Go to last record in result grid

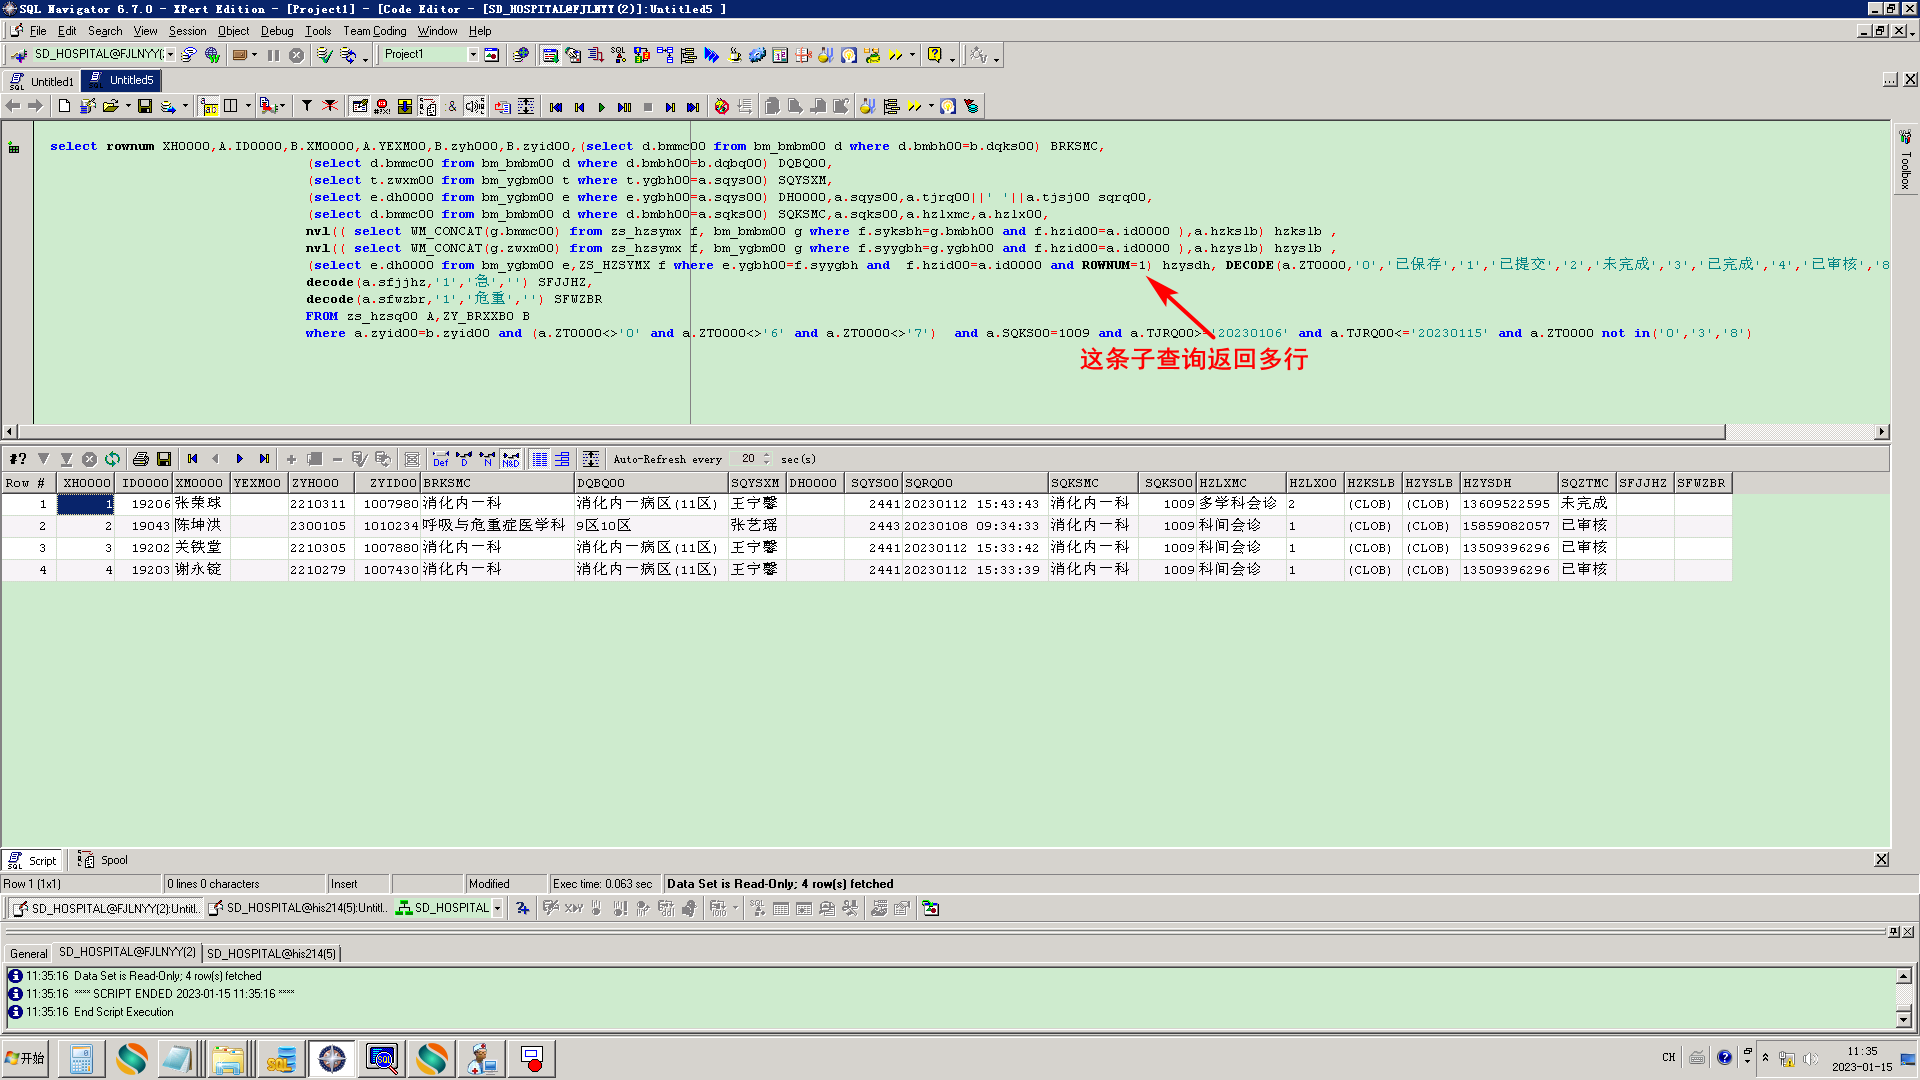(x=264, y=459)
